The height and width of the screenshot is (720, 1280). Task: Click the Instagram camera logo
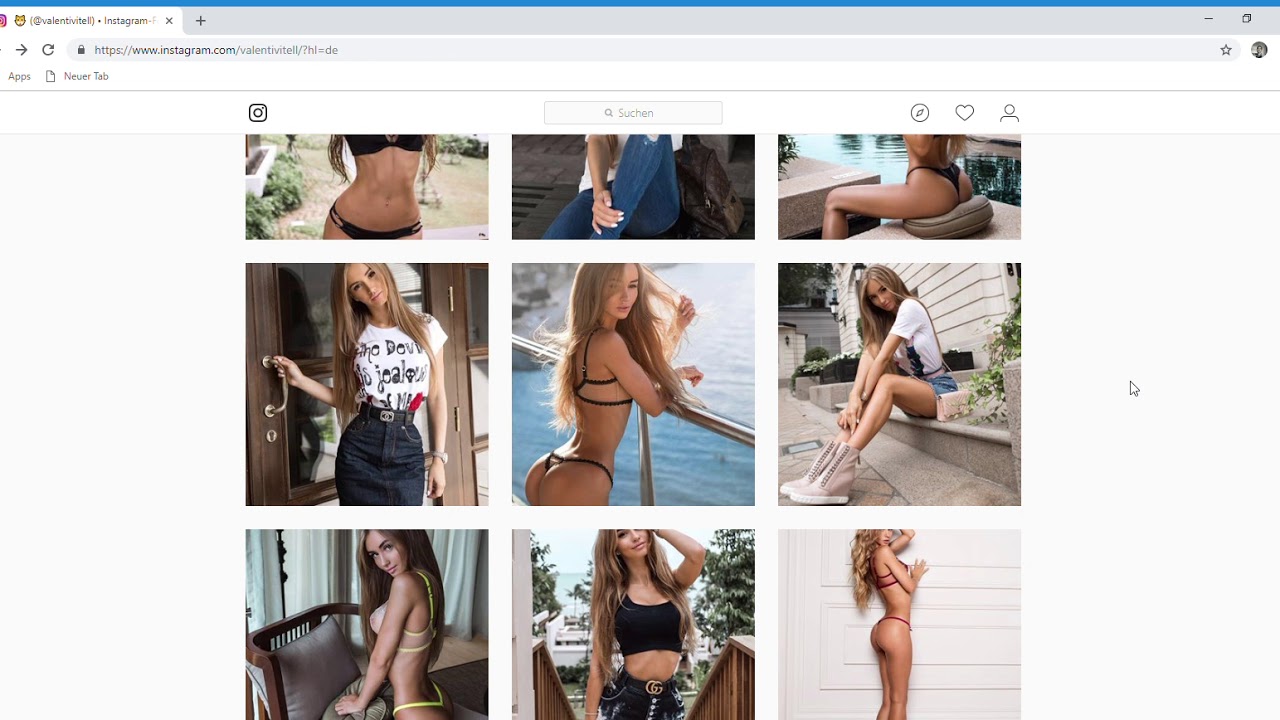(258, 113)
